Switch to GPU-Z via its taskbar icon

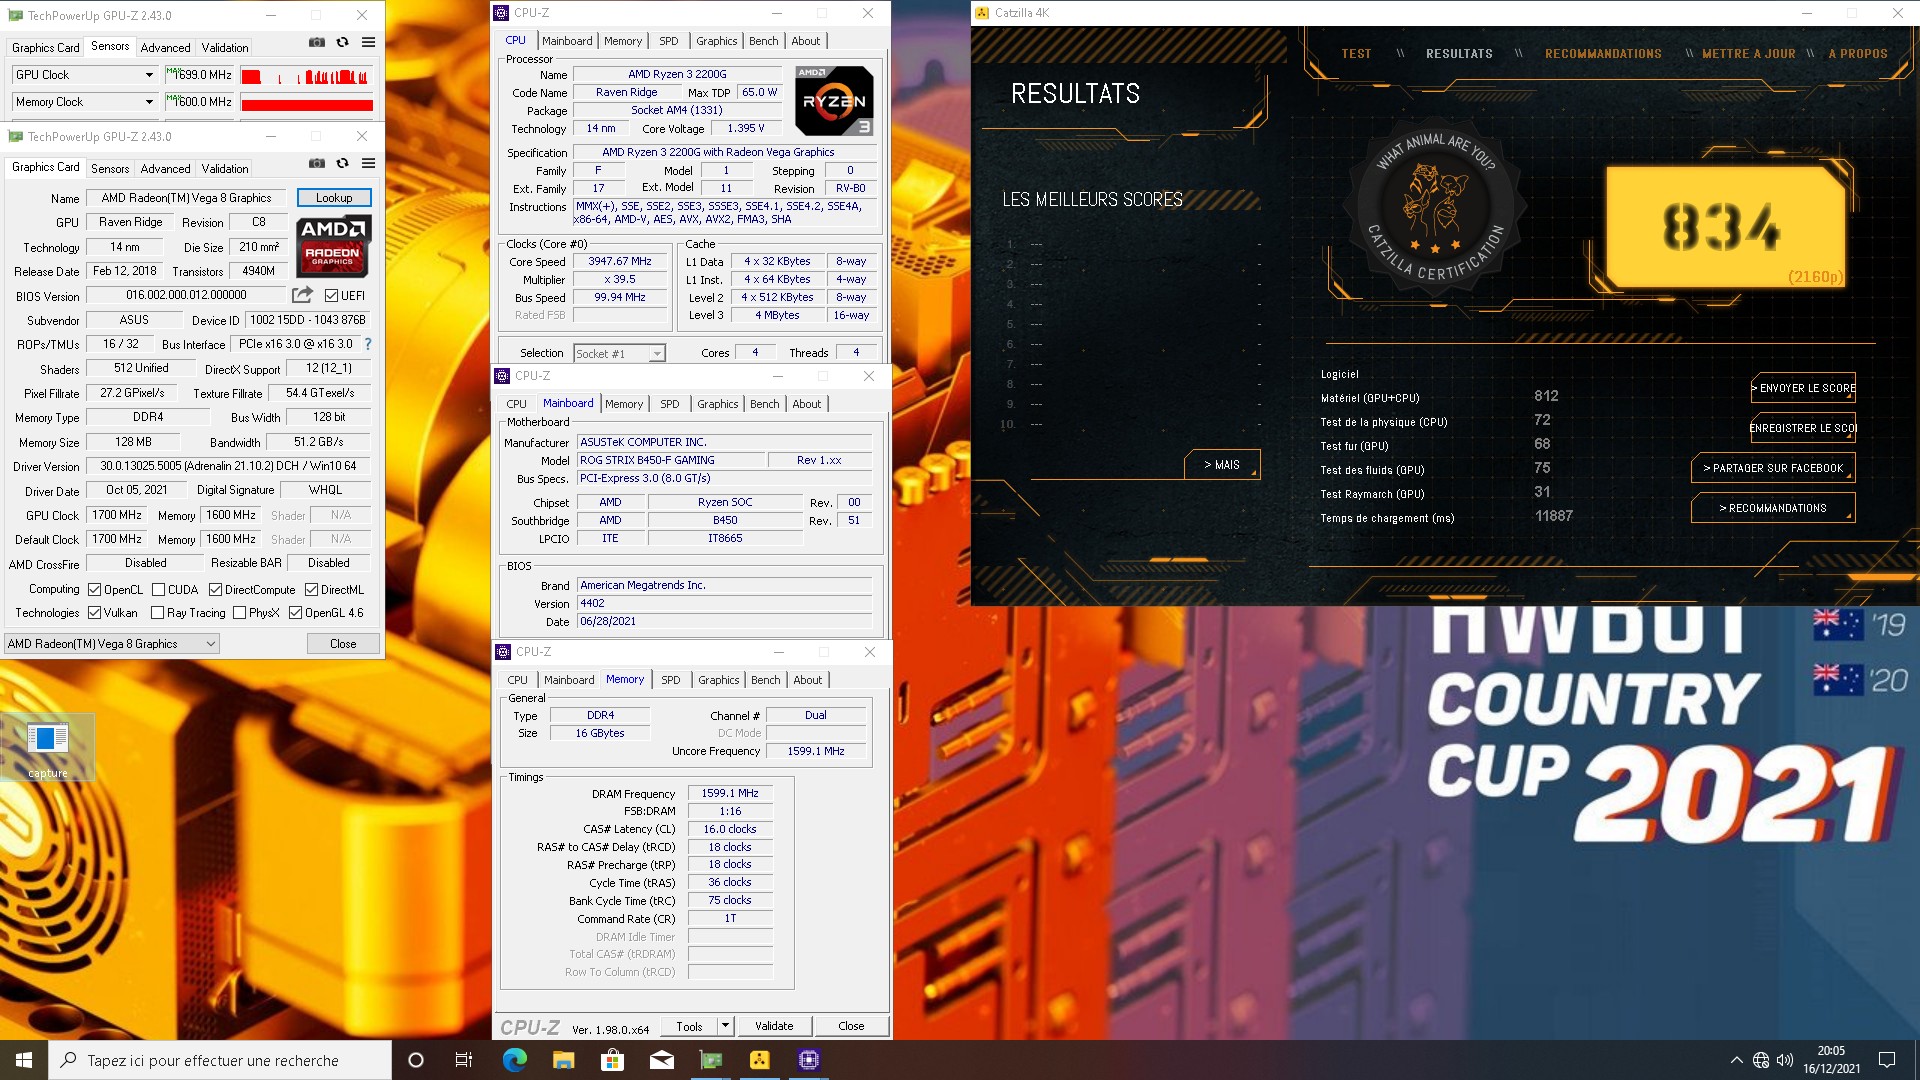pos(710,1060)
